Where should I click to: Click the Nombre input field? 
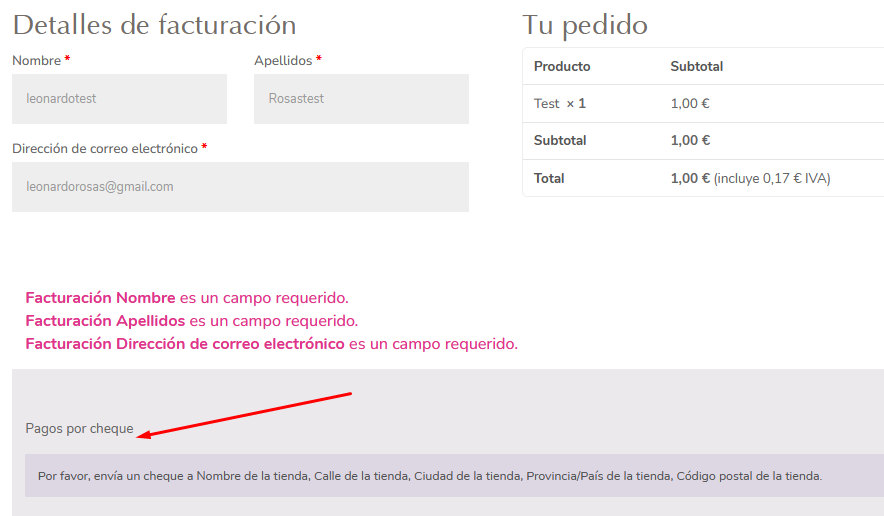pyautogui.click(x=120, y=99)
